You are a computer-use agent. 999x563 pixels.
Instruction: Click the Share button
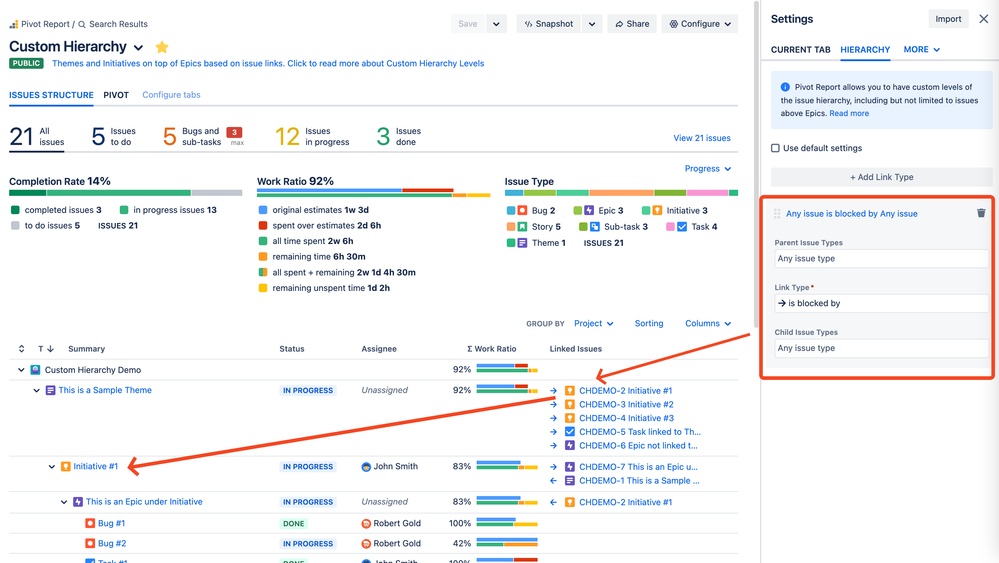632,24
